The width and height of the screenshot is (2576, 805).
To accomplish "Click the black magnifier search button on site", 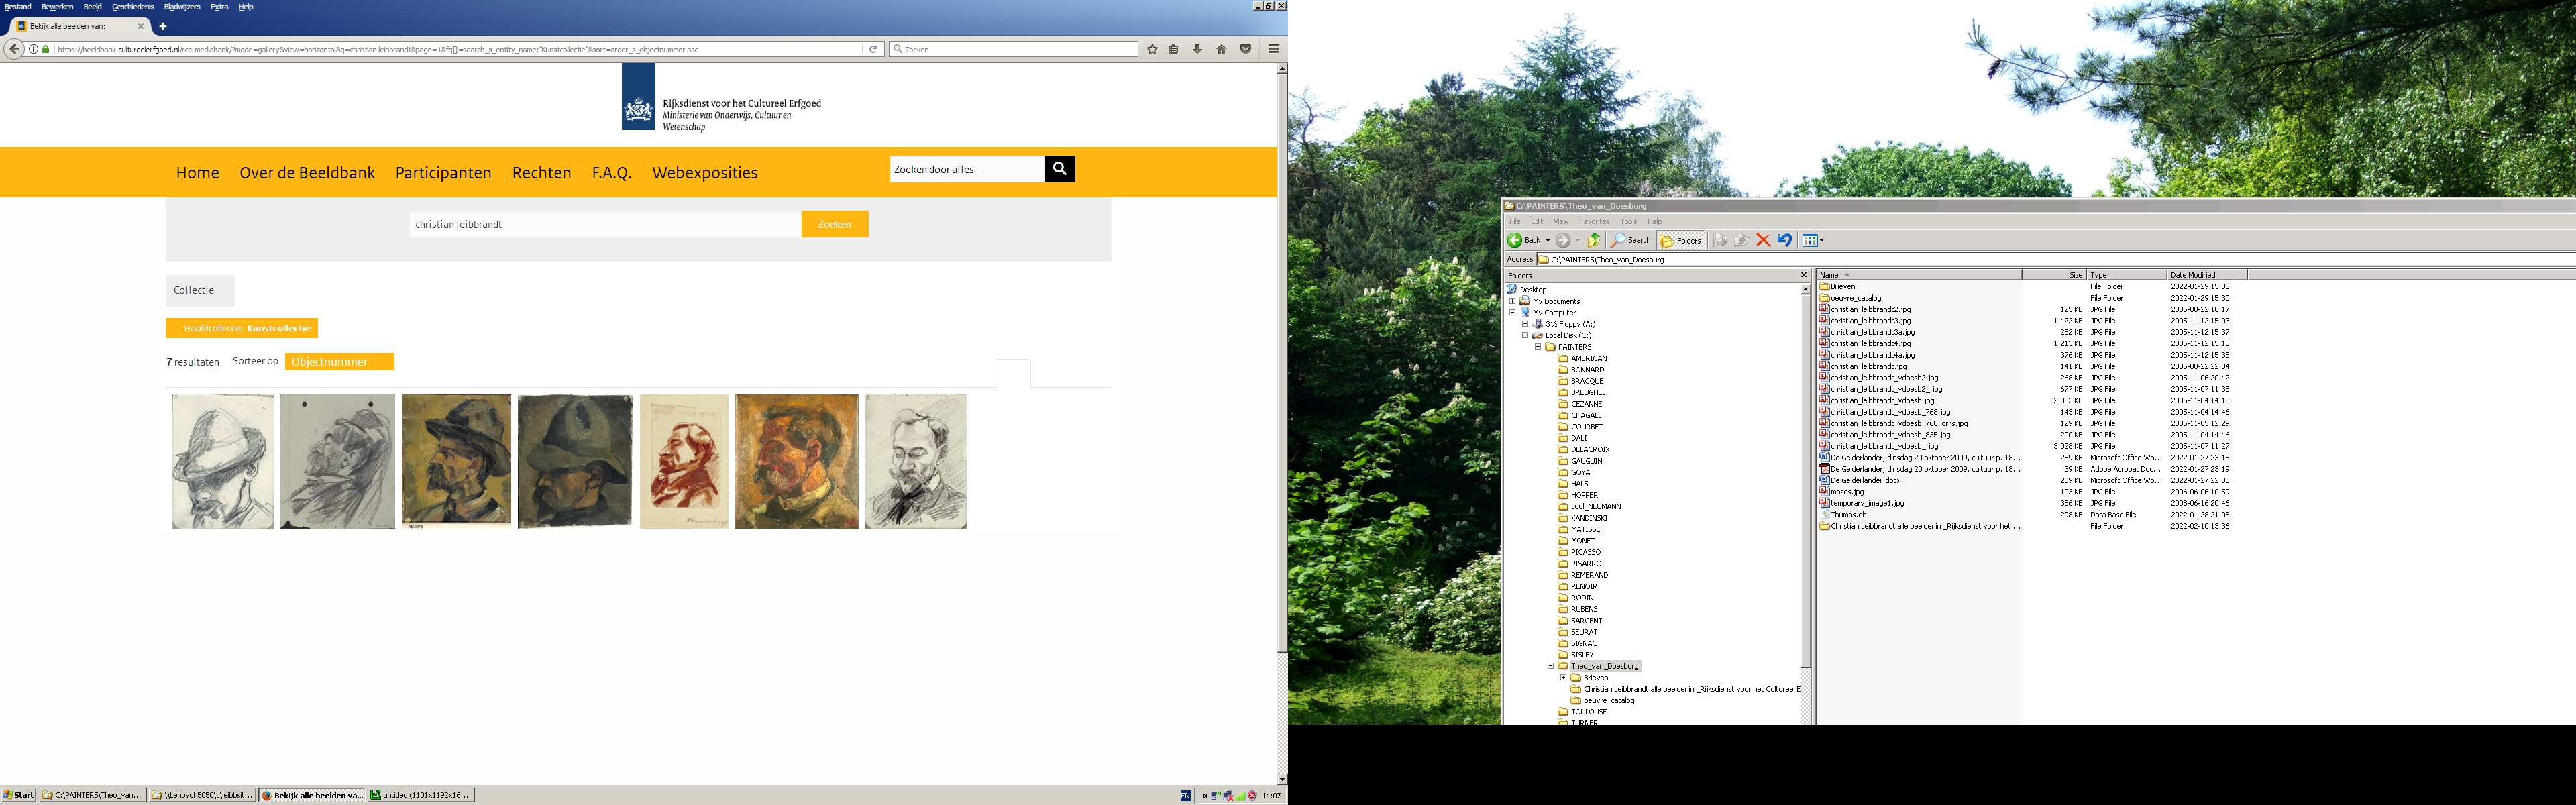I will click(x=1060, y=169).
